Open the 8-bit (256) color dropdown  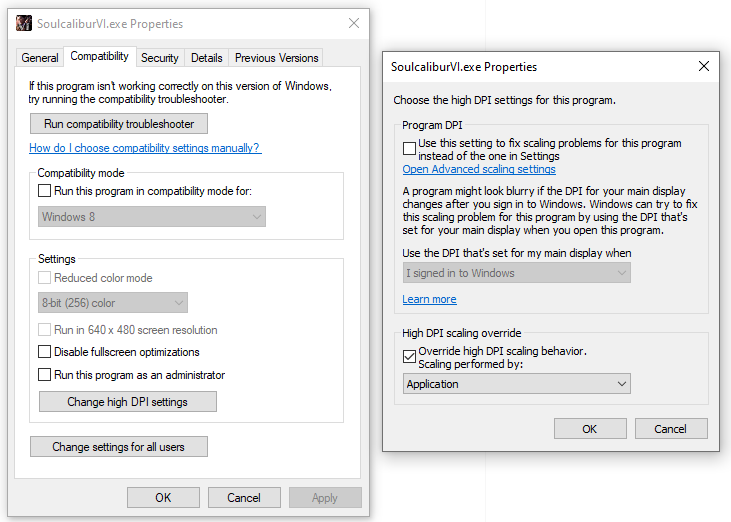(x=113, y=303)
